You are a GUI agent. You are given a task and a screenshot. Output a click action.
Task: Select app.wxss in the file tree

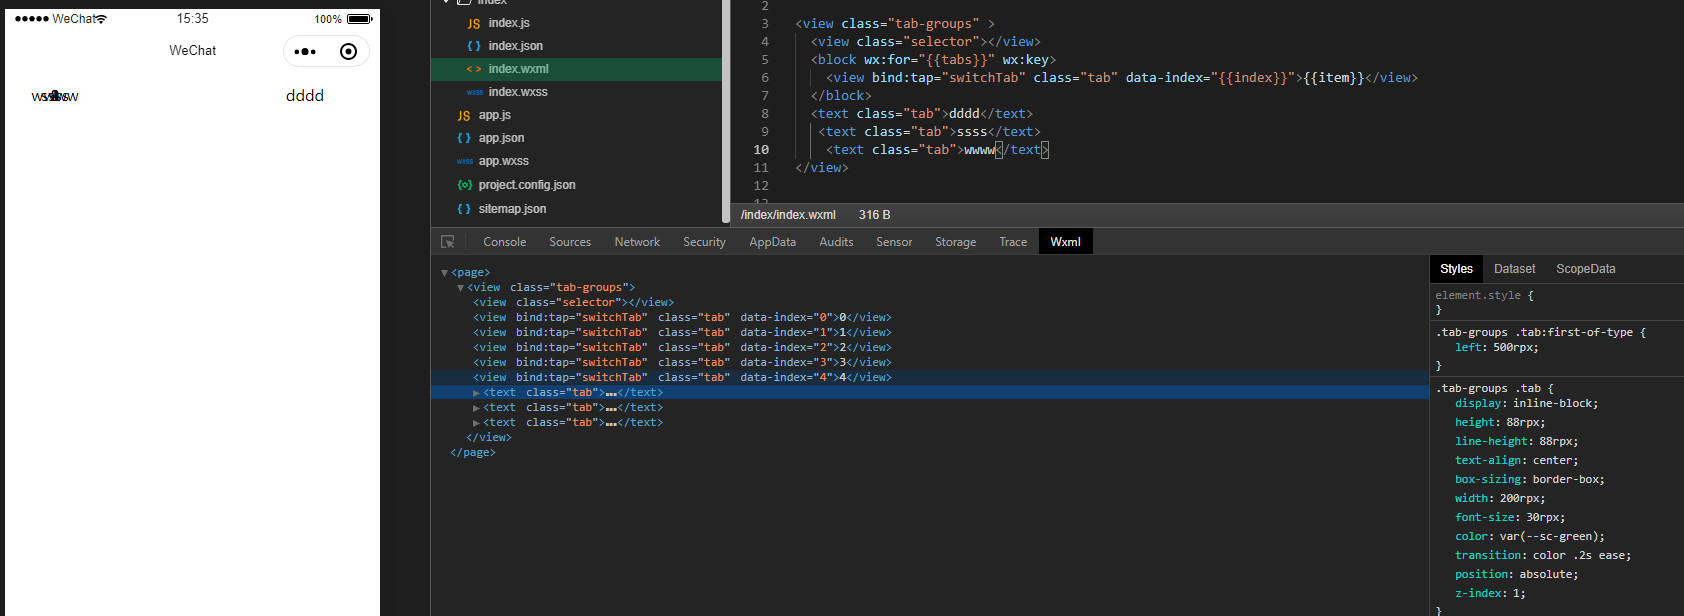pyautogui.click(x=503, y=161)
